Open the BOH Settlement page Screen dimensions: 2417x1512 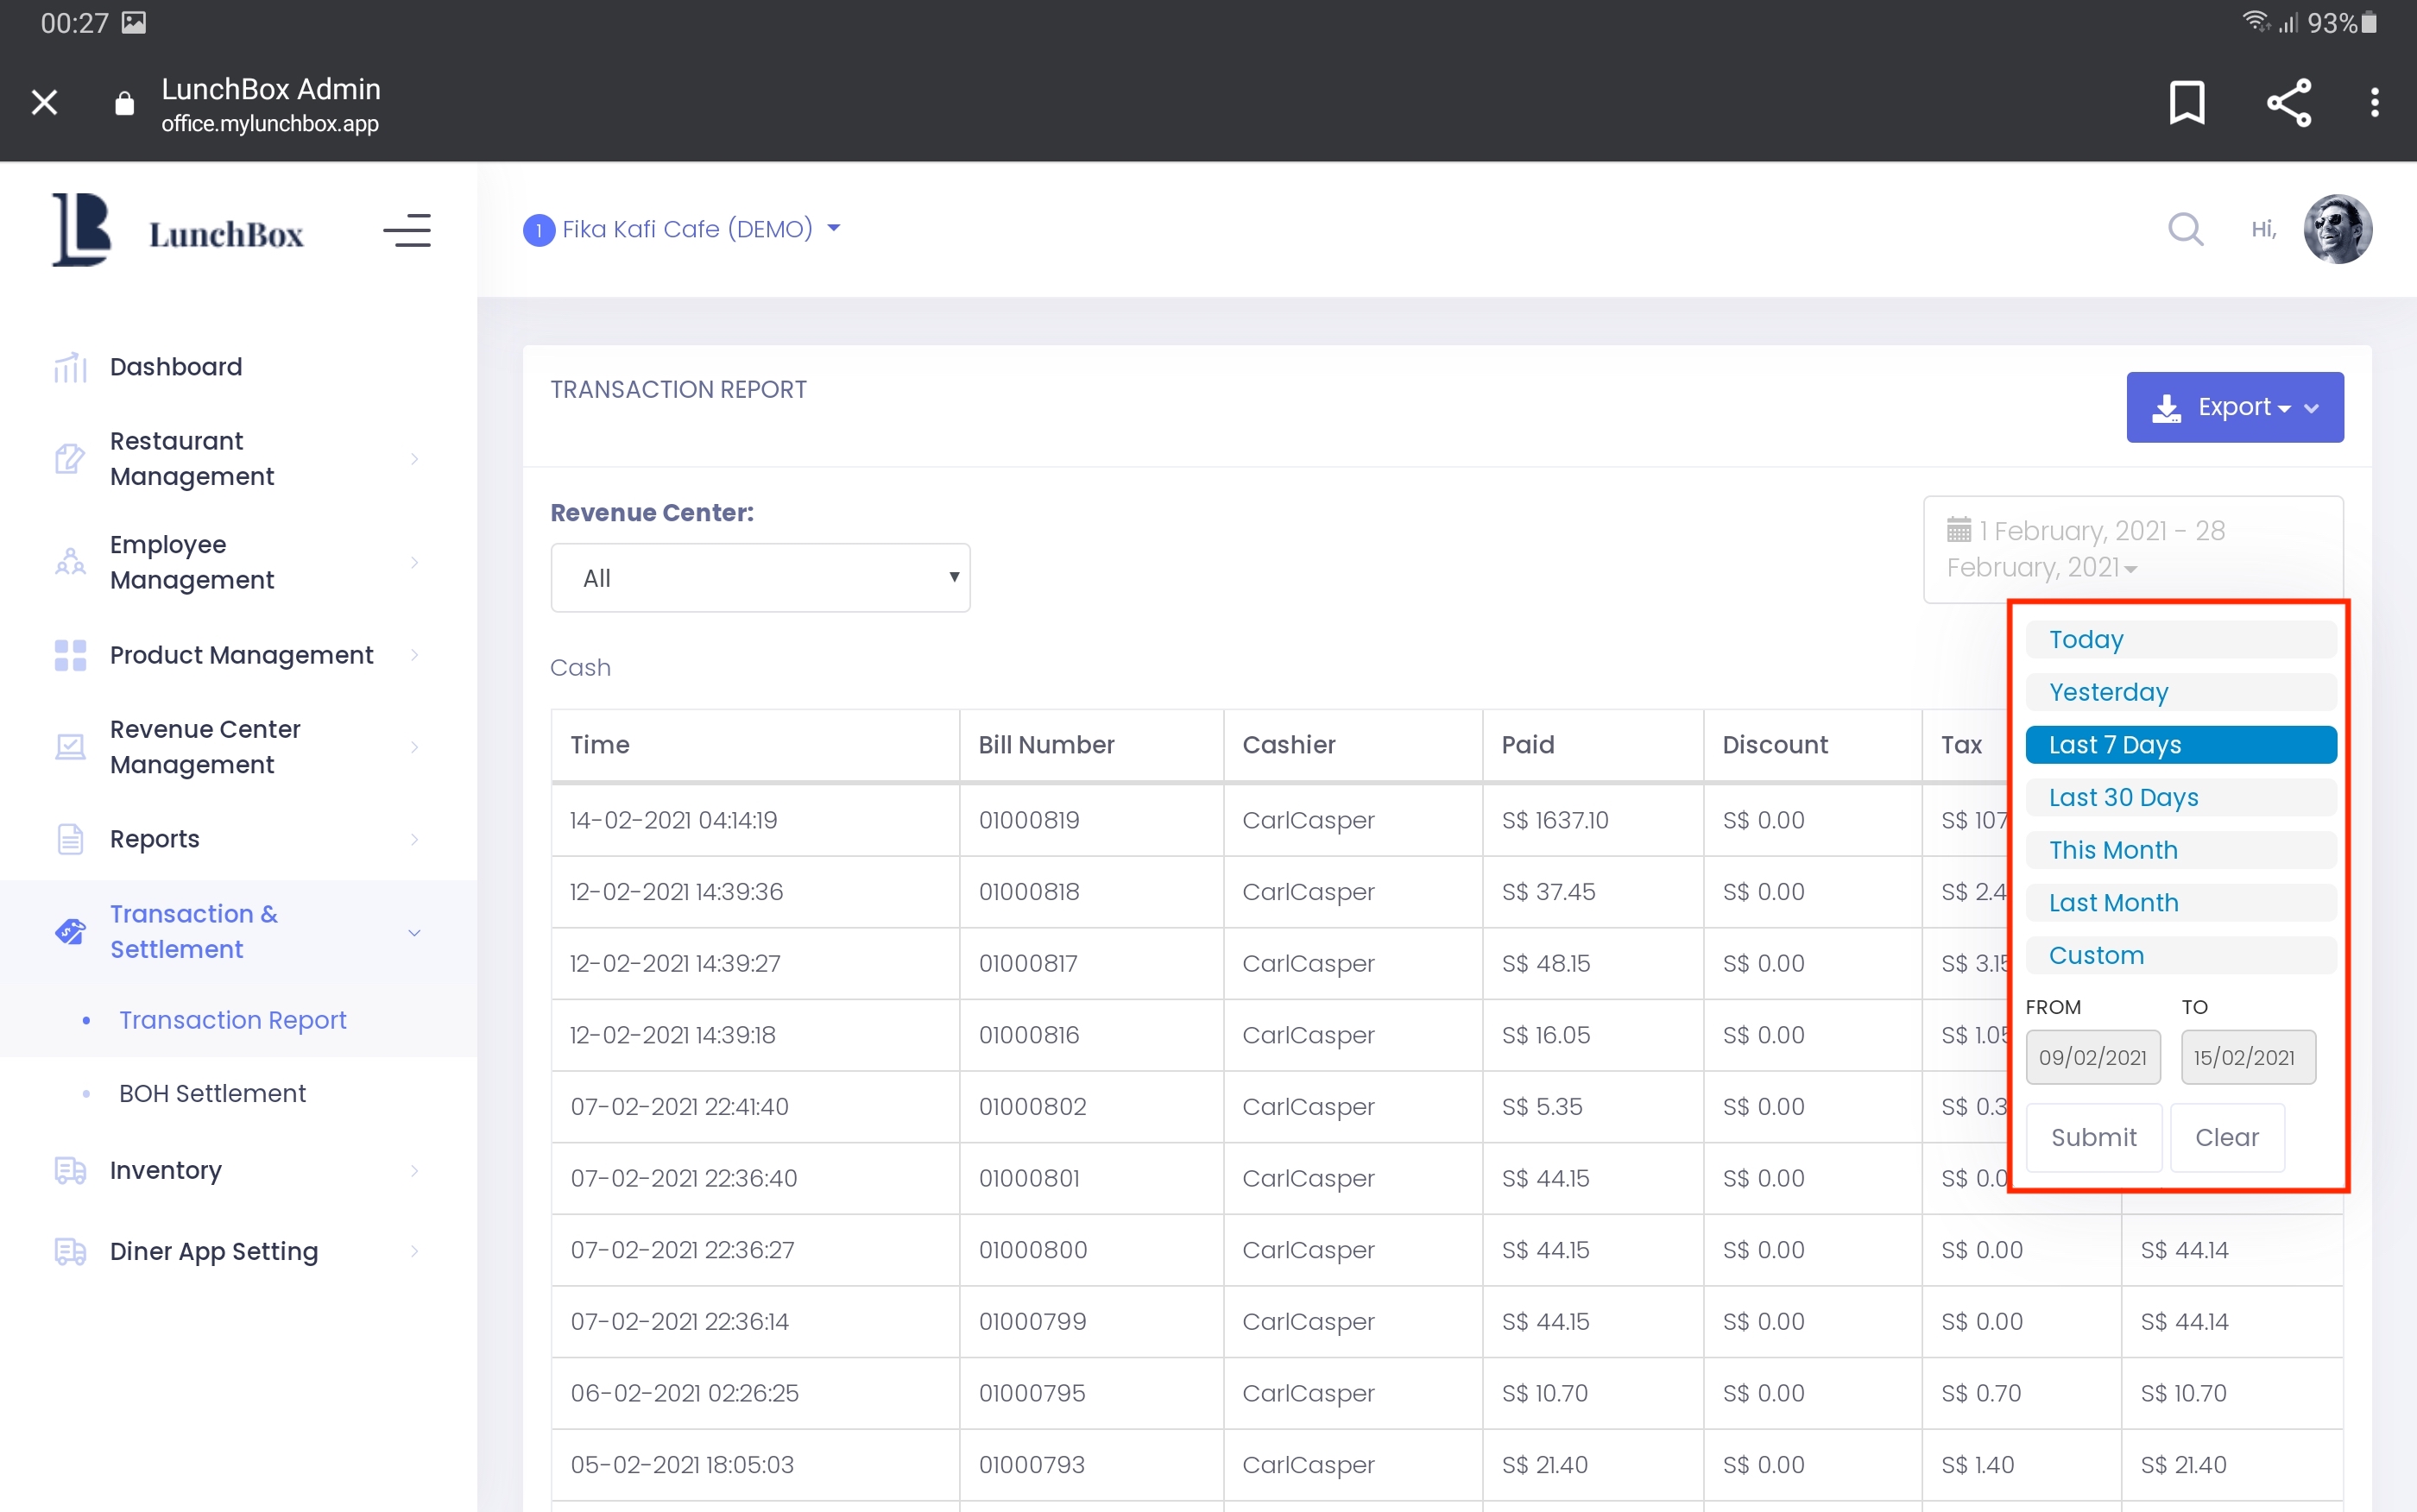pos(212,1093)
